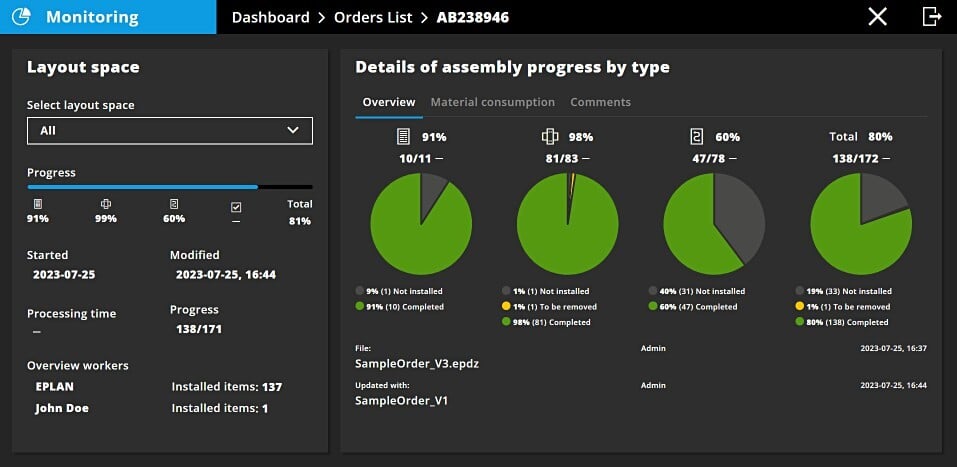Open the Material consumption tab

[492, 102]
